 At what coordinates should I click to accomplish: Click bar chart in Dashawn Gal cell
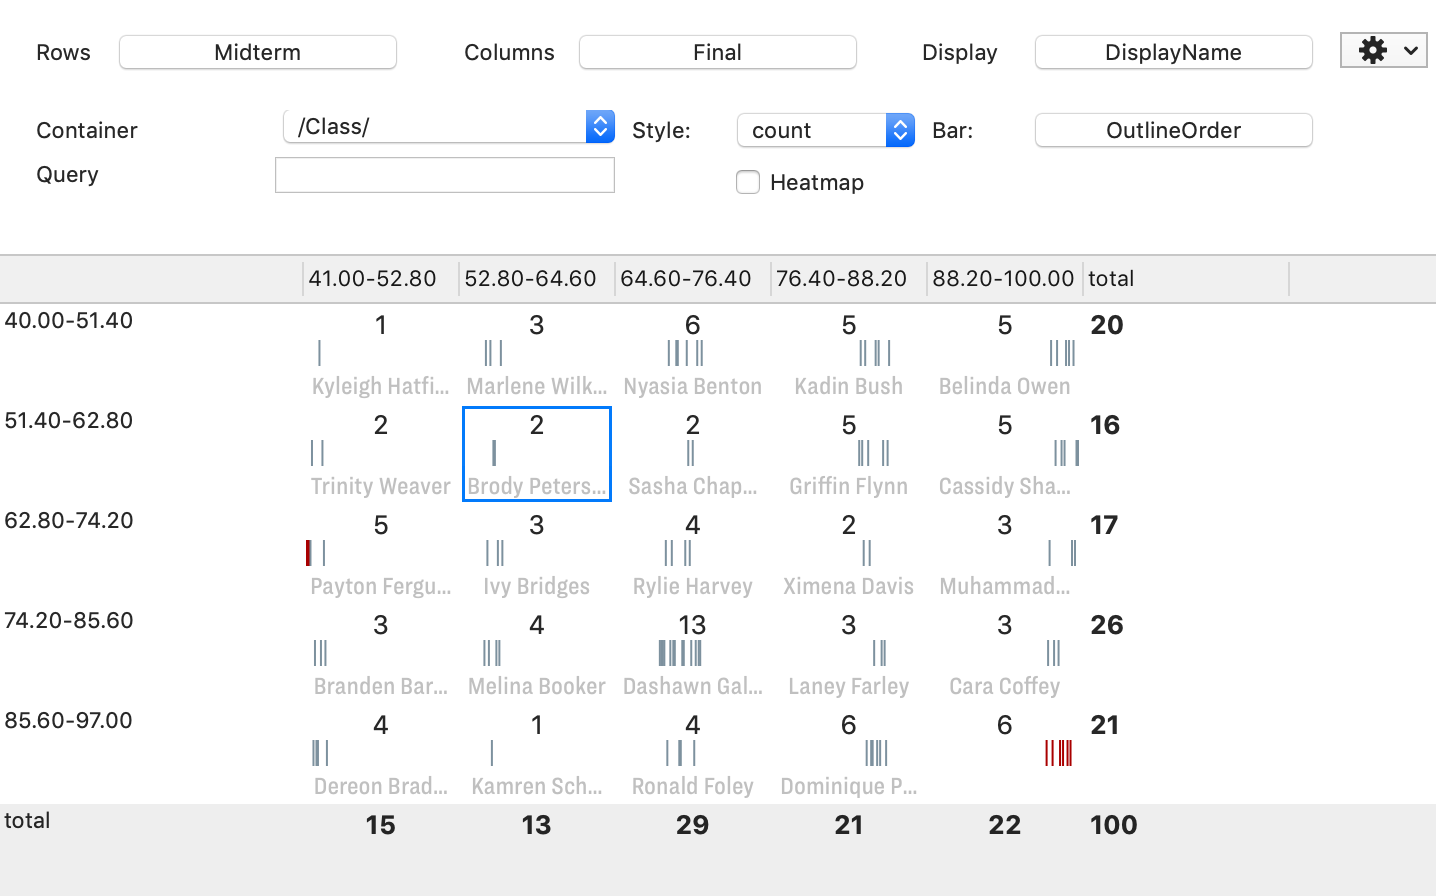(x=680, y=653)
